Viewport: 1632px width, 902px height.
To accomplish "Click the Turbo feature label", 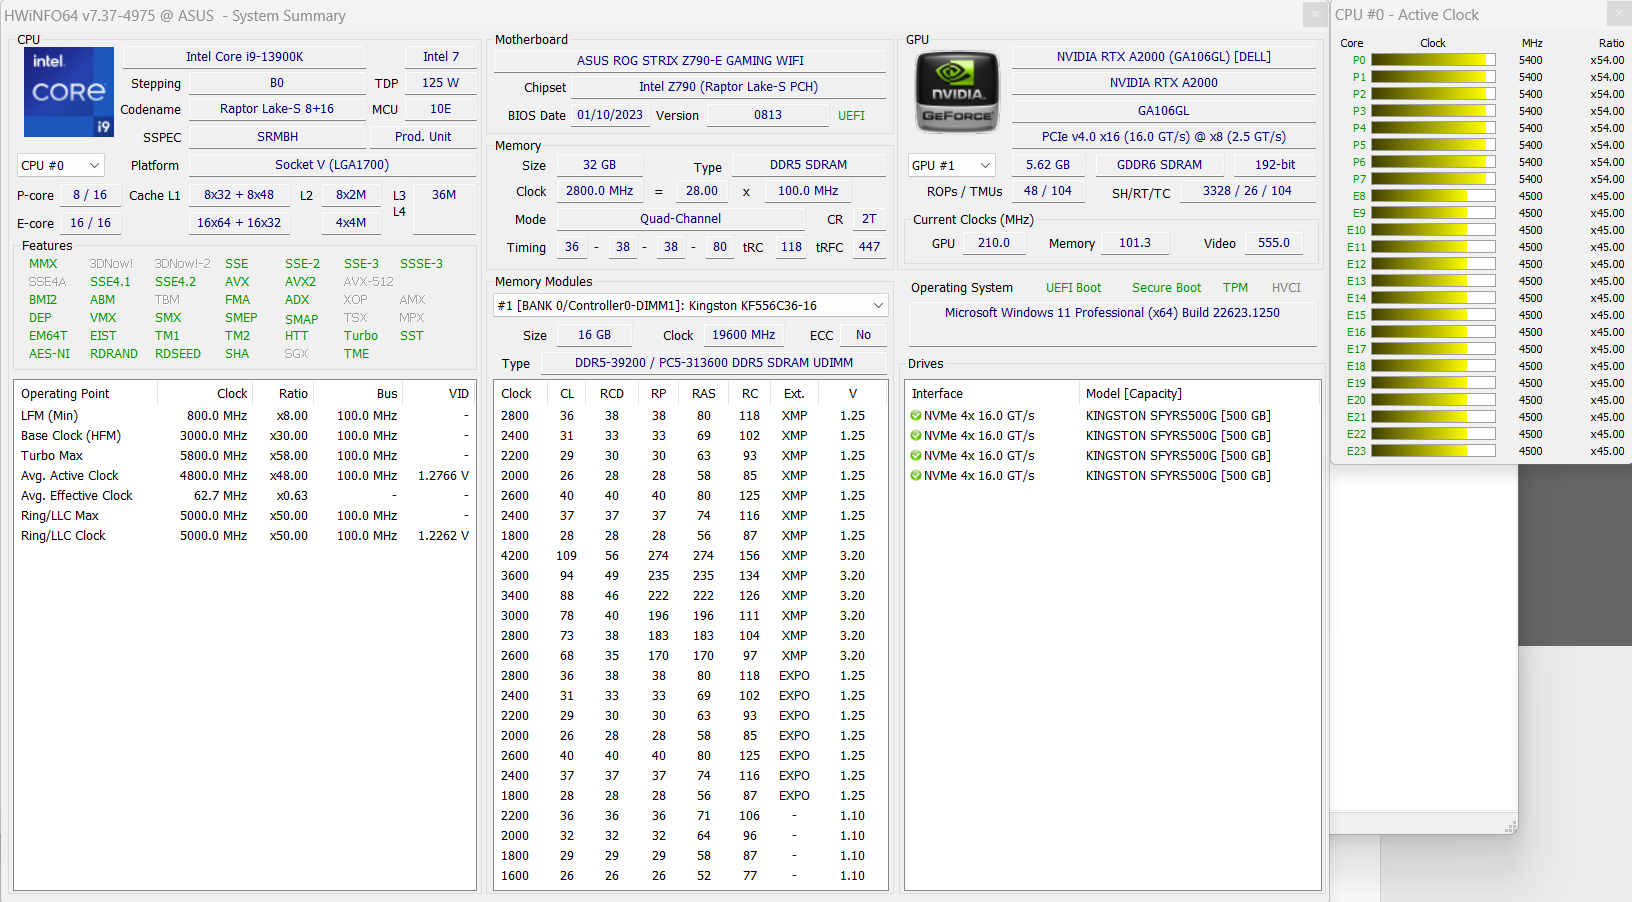I will tap(361, 336).
